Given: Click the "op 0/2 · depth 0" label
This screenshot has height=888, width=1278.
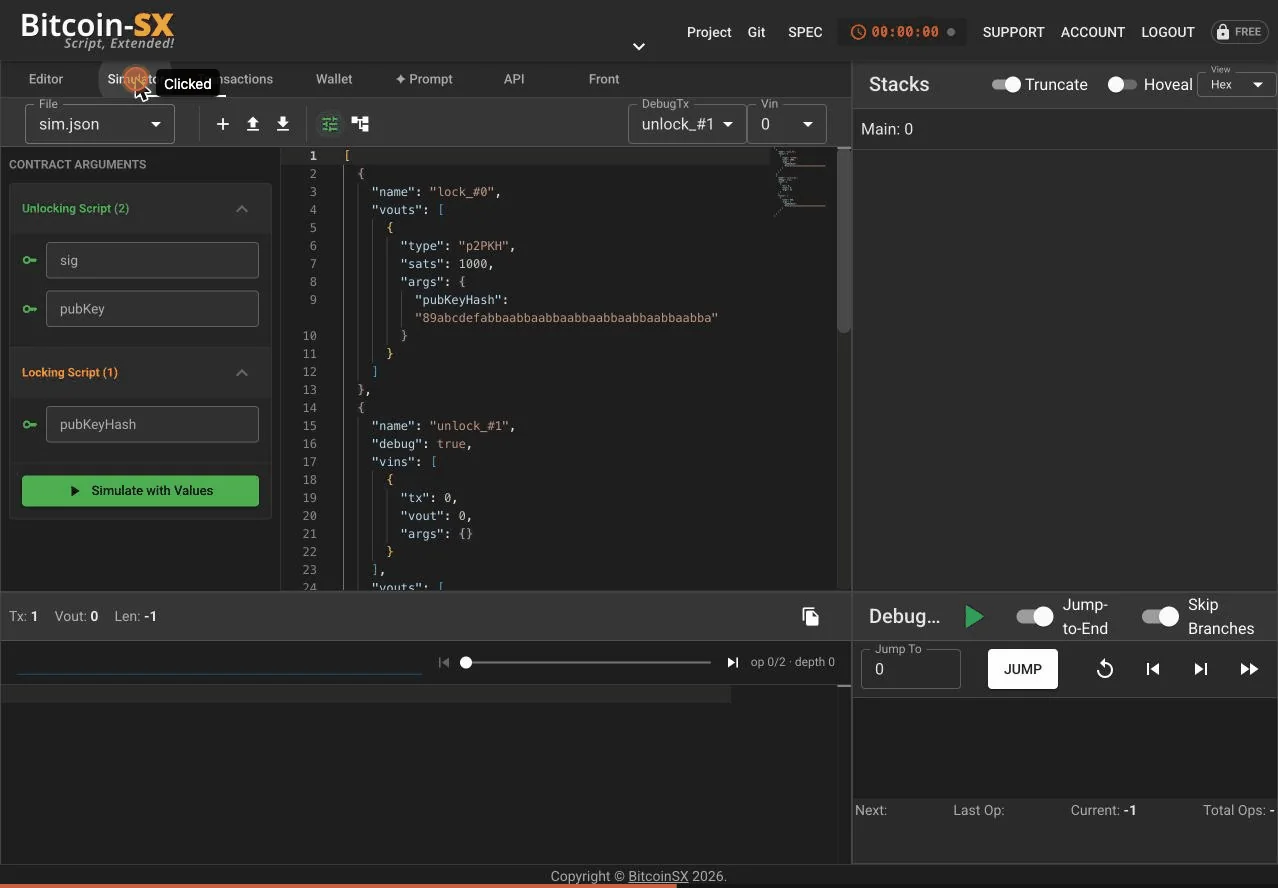Looking at the screenshot, I should [x=793, y=662].
